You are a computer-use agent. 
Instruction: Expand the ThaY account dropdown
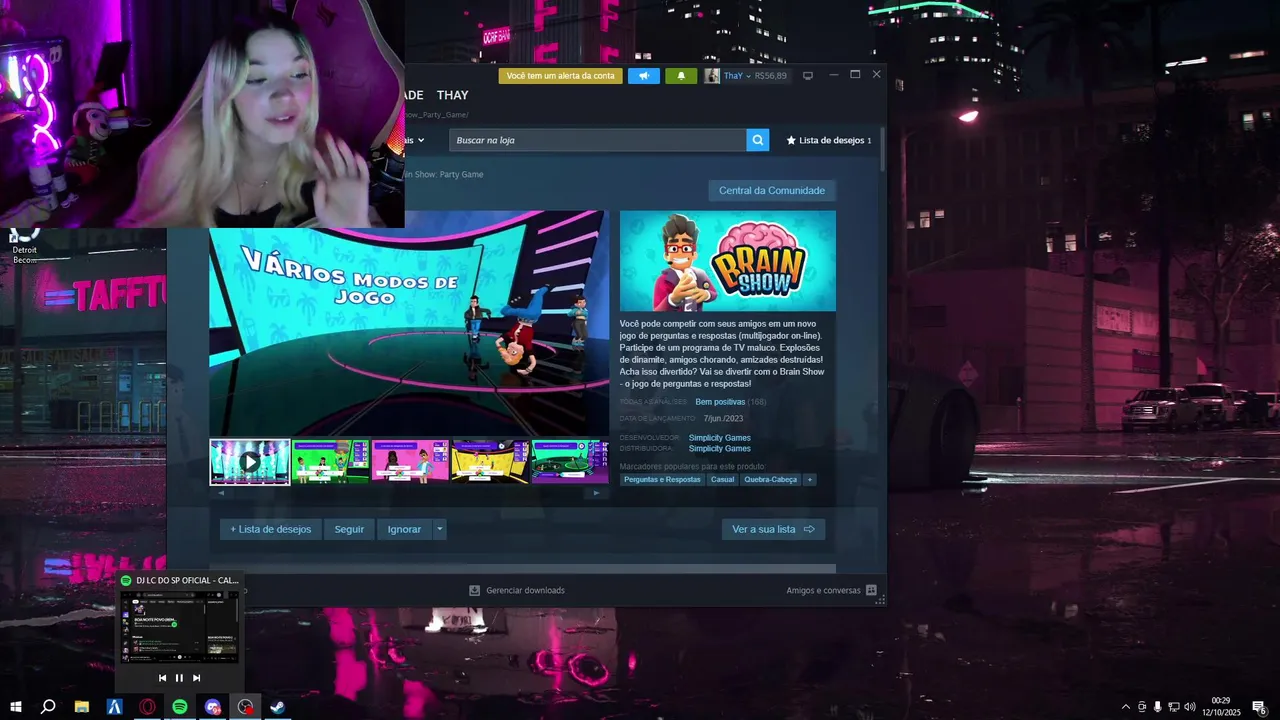point(748,76)
